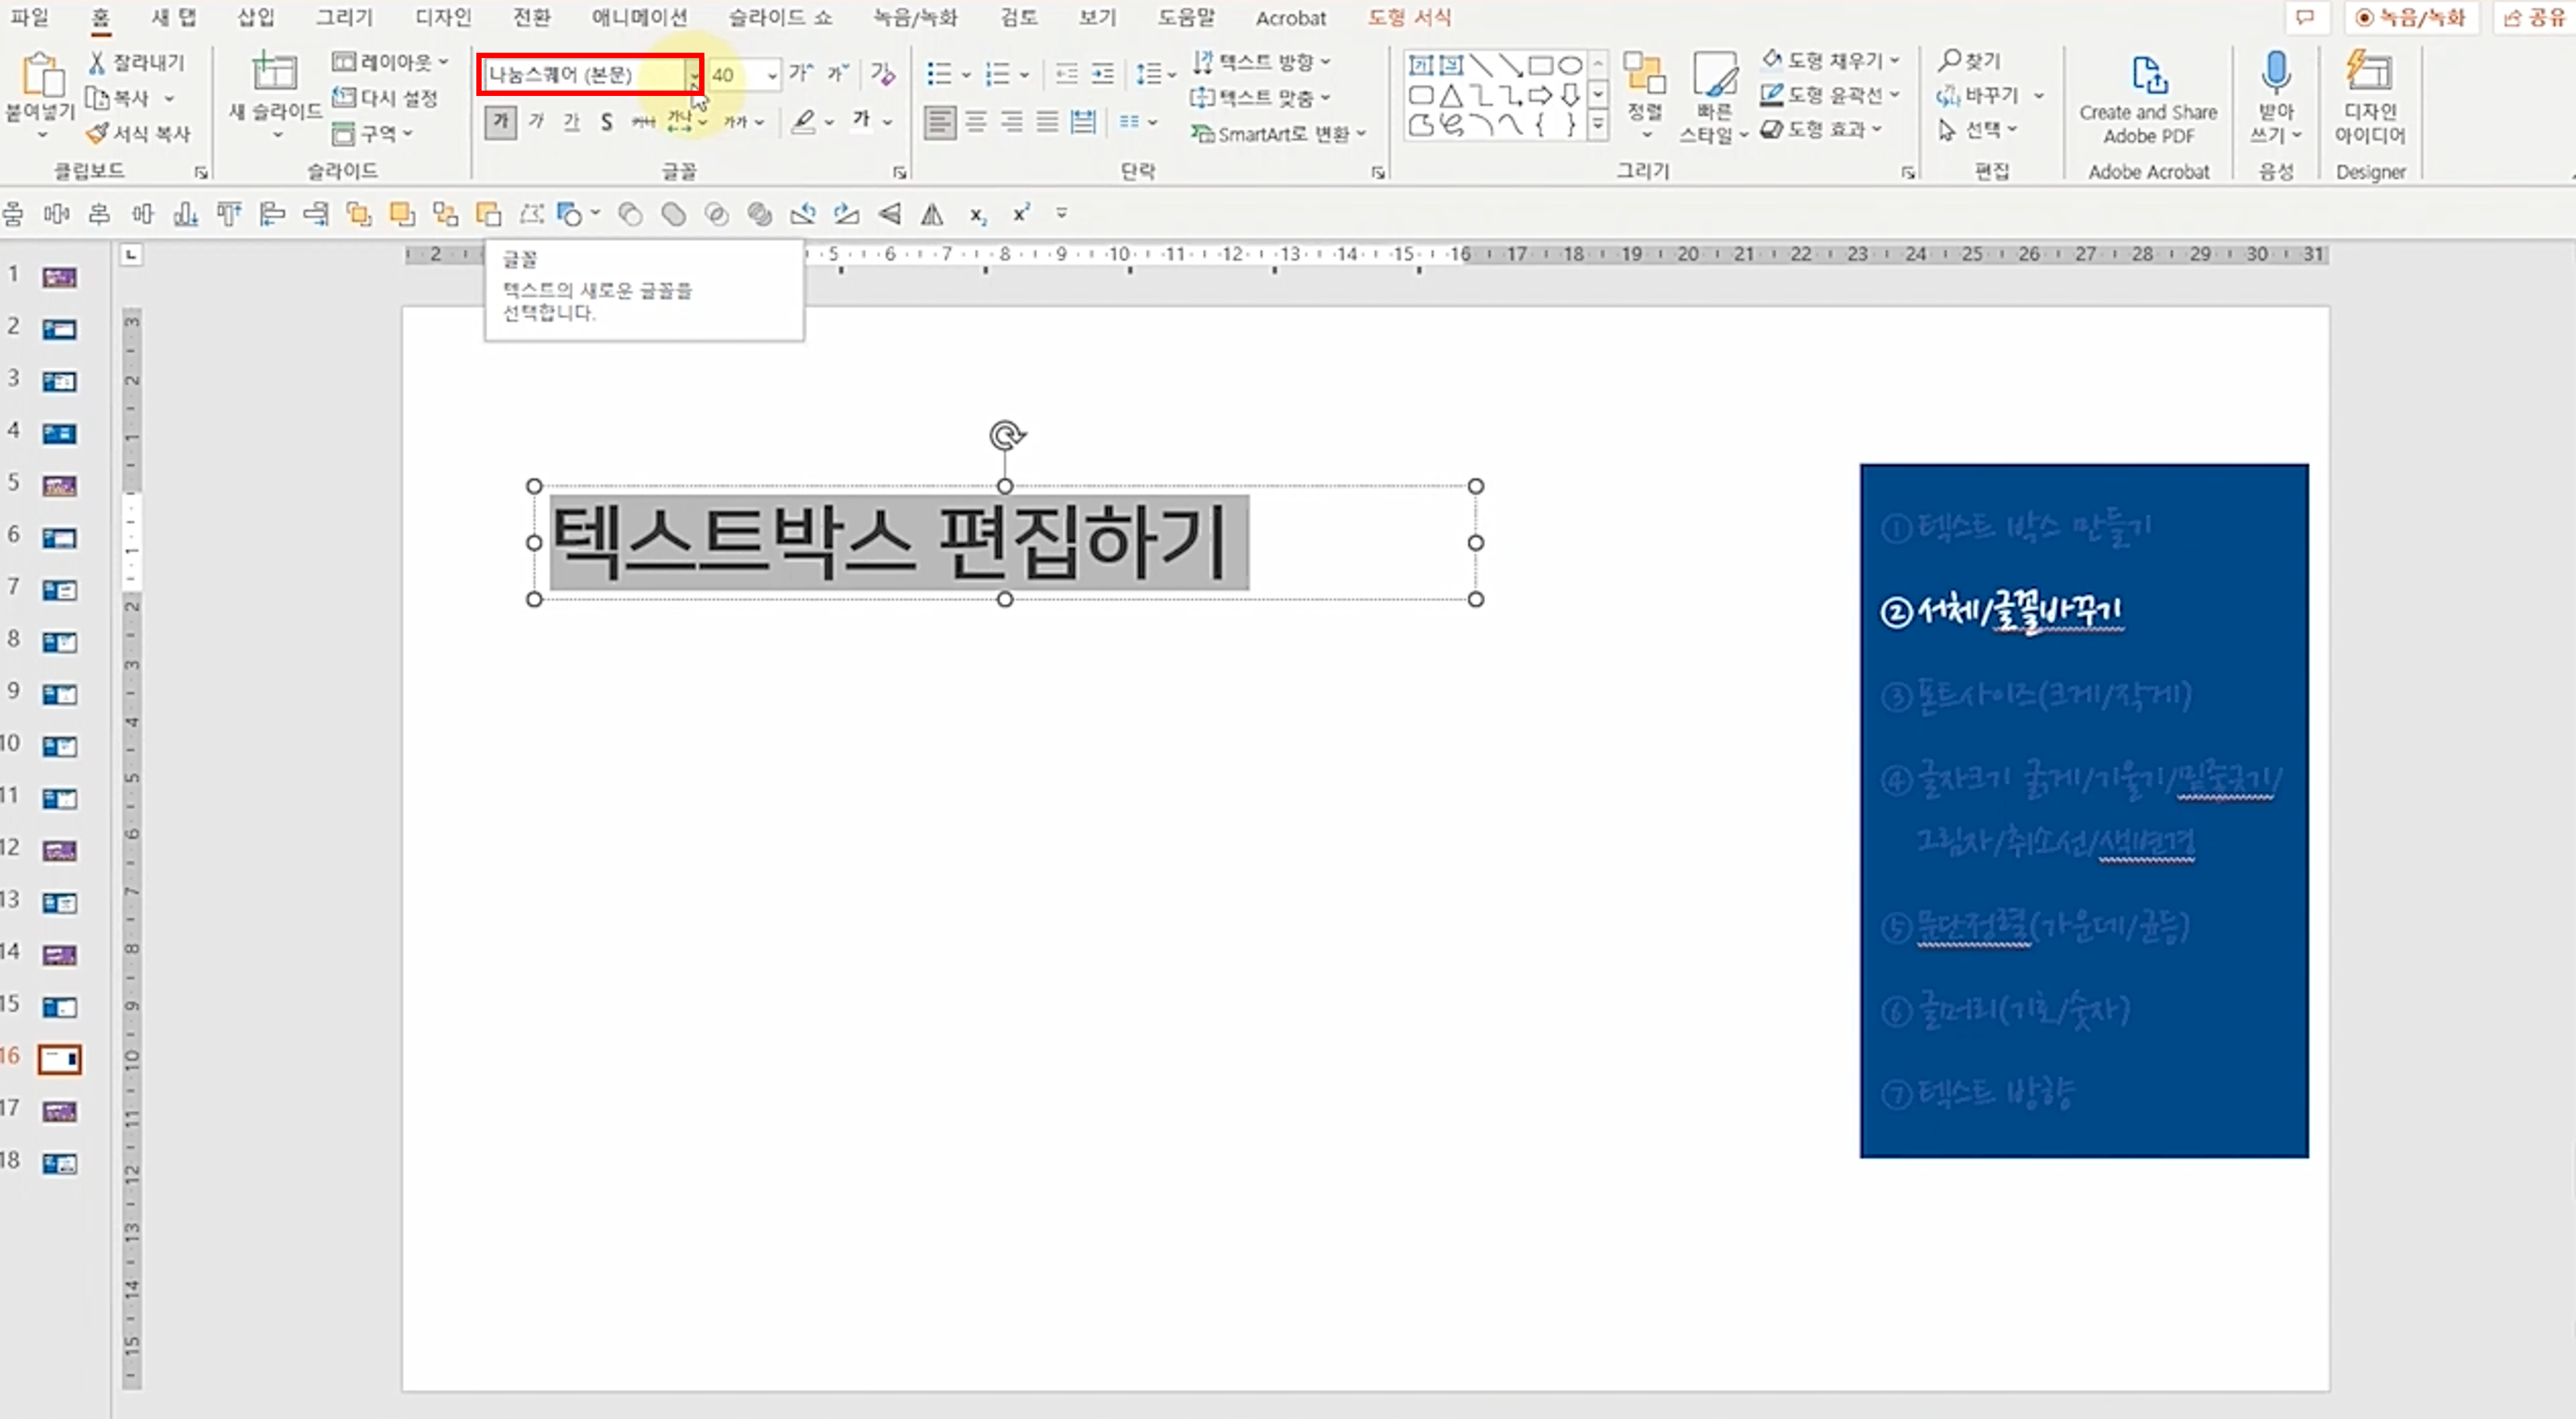Select the rectangle shape in the gallery
2576x1419 pixels.
click(x=1540, y=64)
